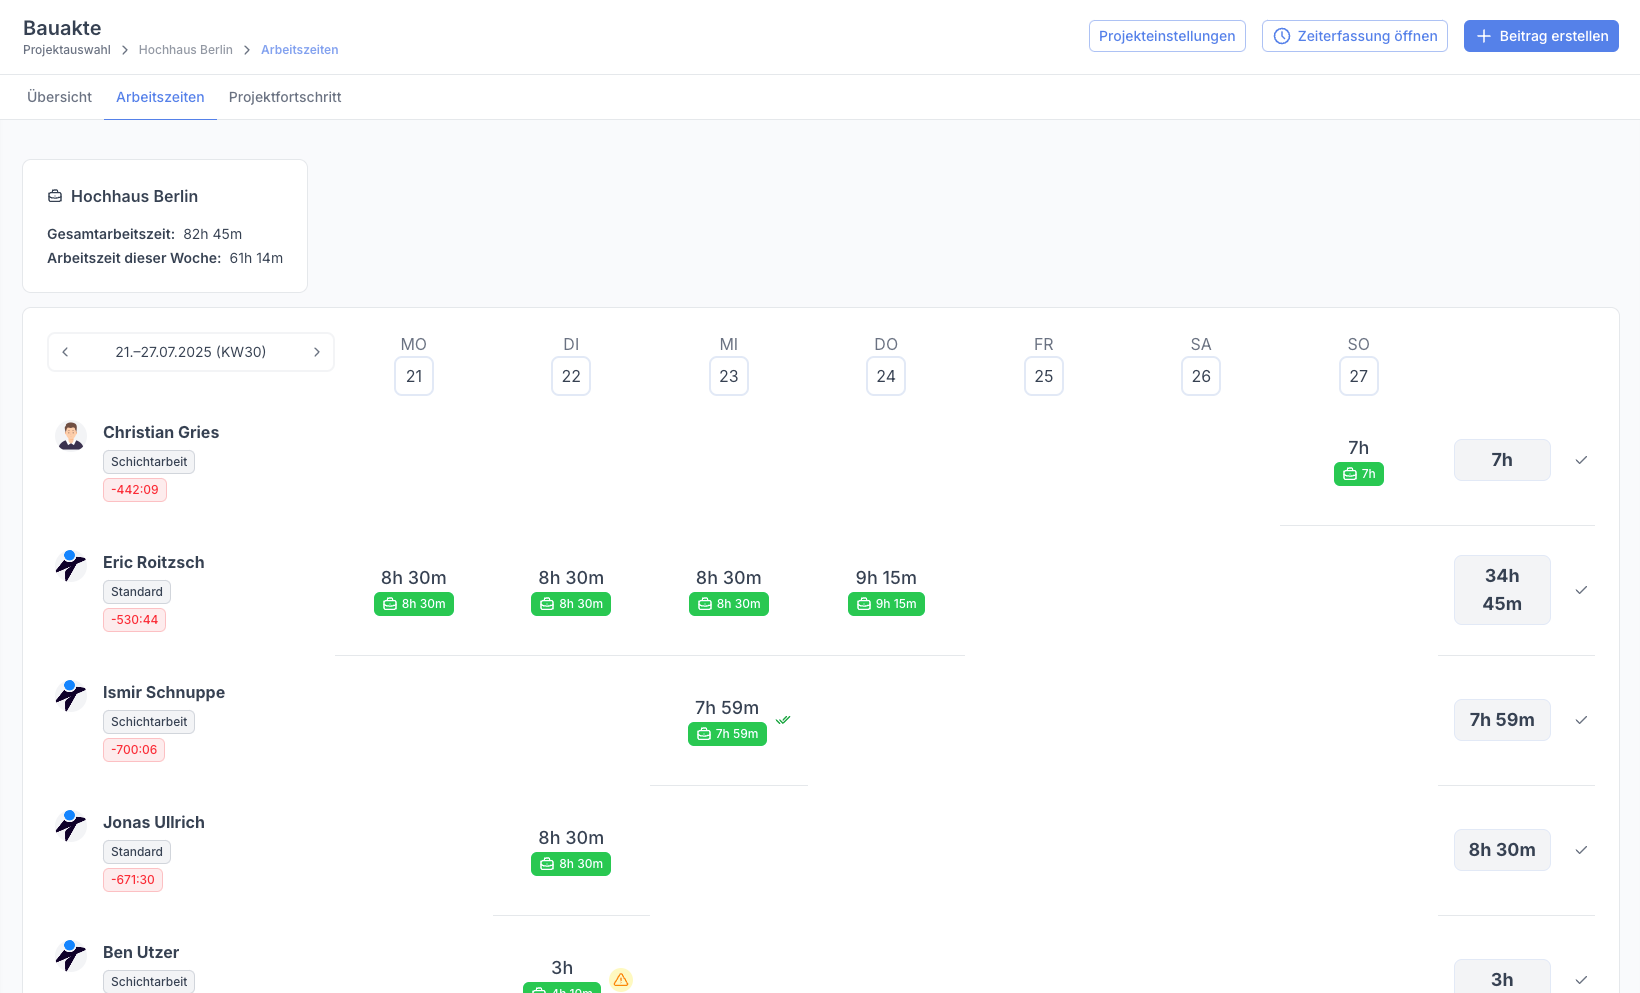Viewport: 1640px width, 993px height.
Task: Click briefcase icon beside Hochhaus Berlin
Action: coord(55,196)
